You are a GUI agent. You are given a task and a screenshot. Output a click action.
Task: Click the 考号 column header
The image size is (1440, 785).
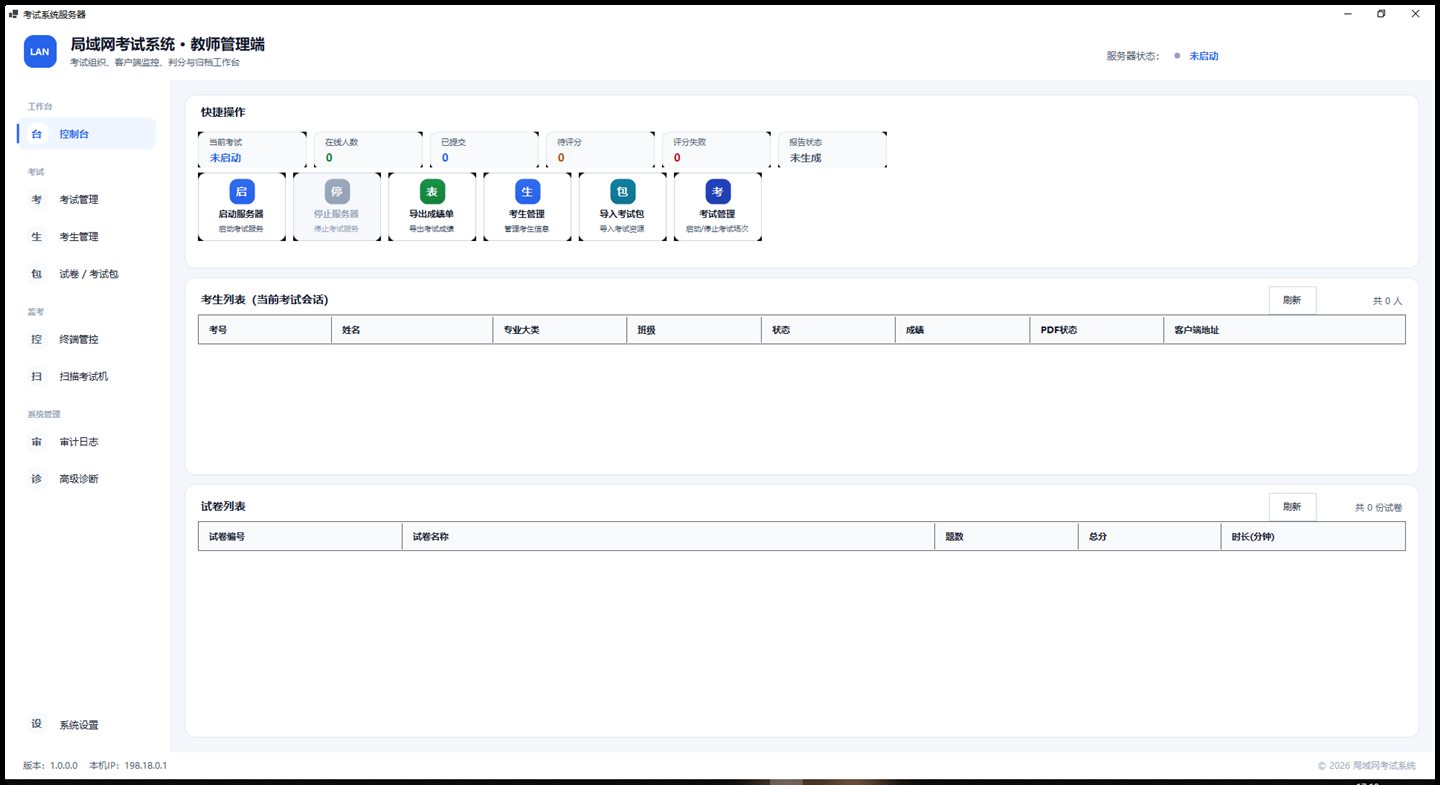pyautogui.click(x=265, y=330)
